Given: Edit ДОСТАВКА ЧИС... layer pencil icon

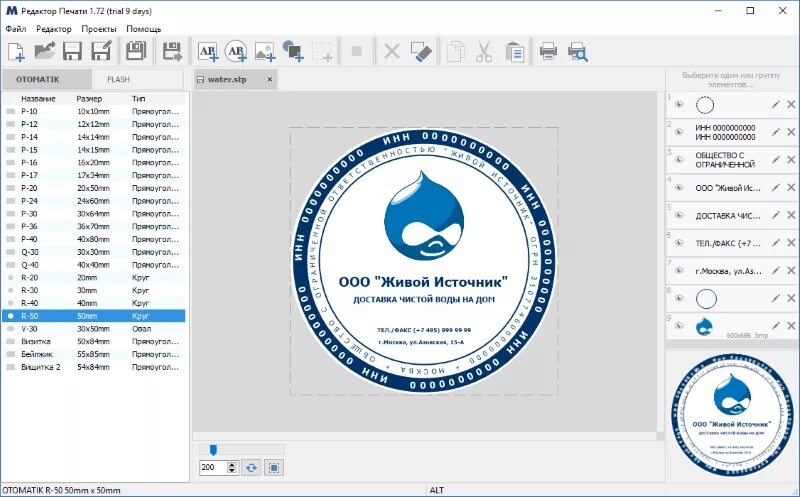Looking at the screenshot, I should 776,215.
